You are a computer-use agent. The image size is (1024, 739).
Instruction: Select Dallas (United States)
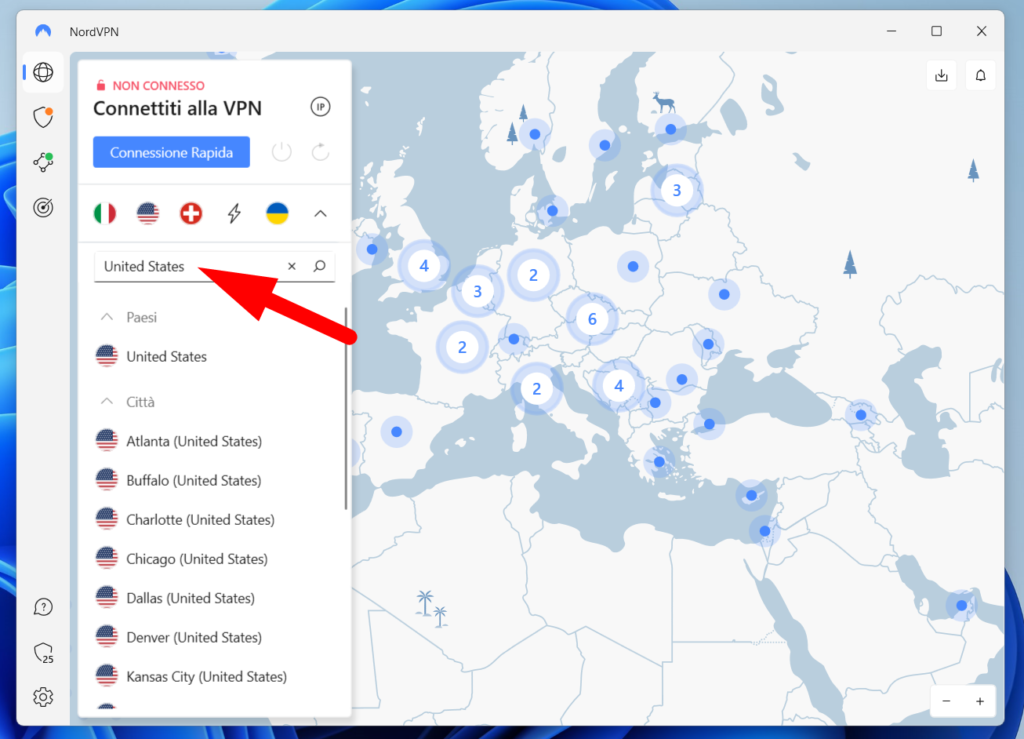(216, 598)
